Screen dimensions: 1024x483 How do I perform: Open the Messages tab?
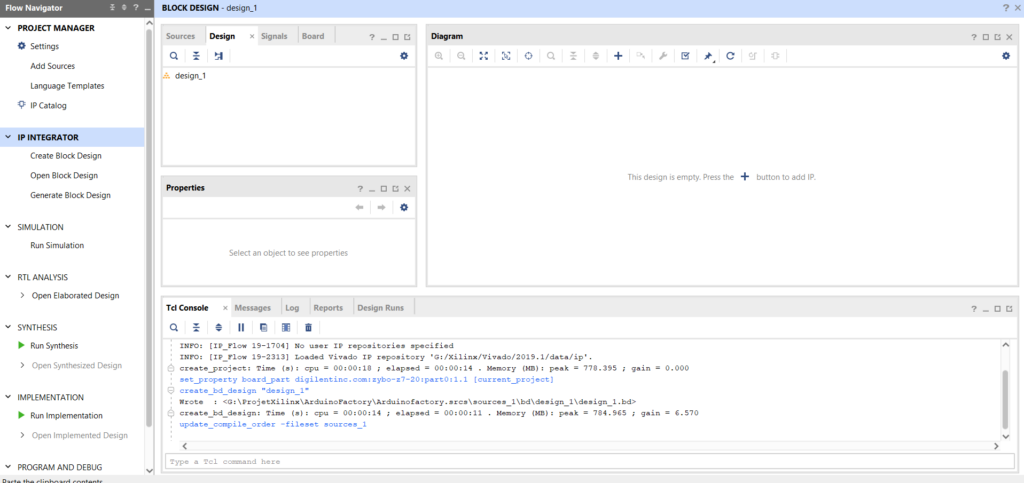pyautogui.click(x=252, y=308)
